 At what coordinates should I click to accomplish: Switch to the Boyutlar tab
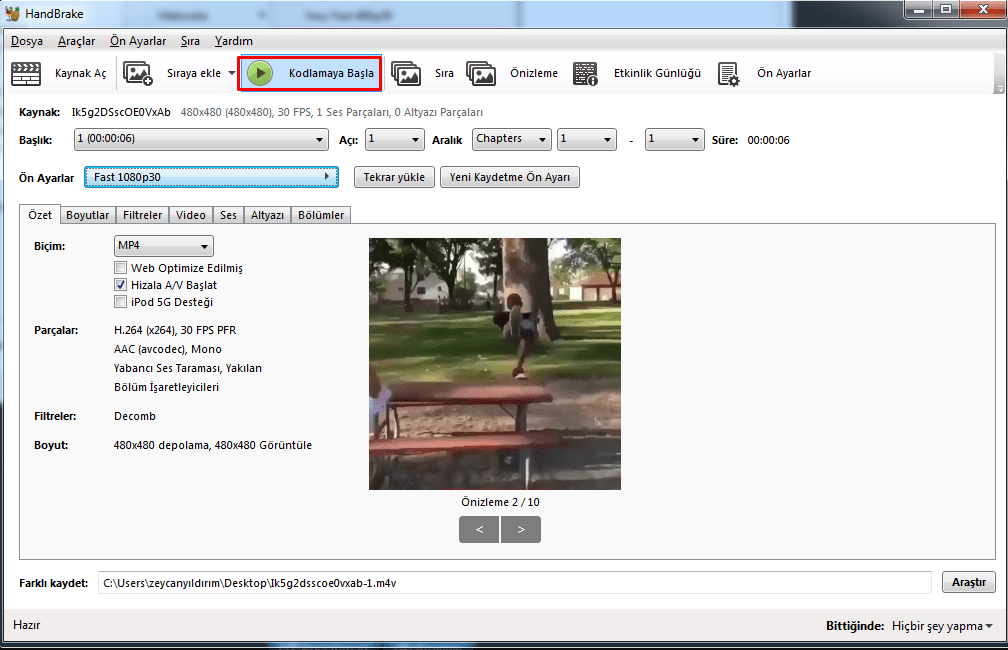(x=87, y=215)
